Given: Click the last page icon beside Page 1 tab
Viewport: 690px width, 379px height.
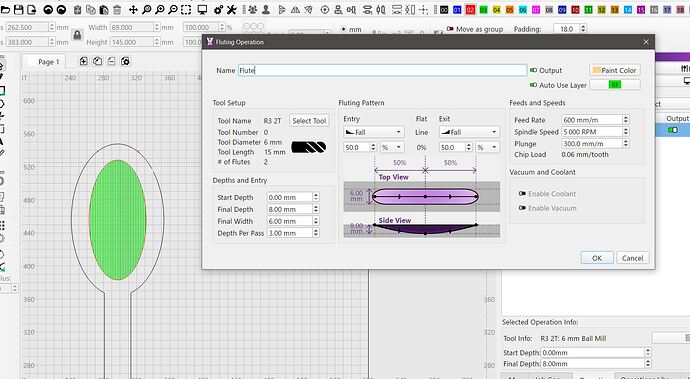Looking at the screenshot, I should (x=125, y=61).
